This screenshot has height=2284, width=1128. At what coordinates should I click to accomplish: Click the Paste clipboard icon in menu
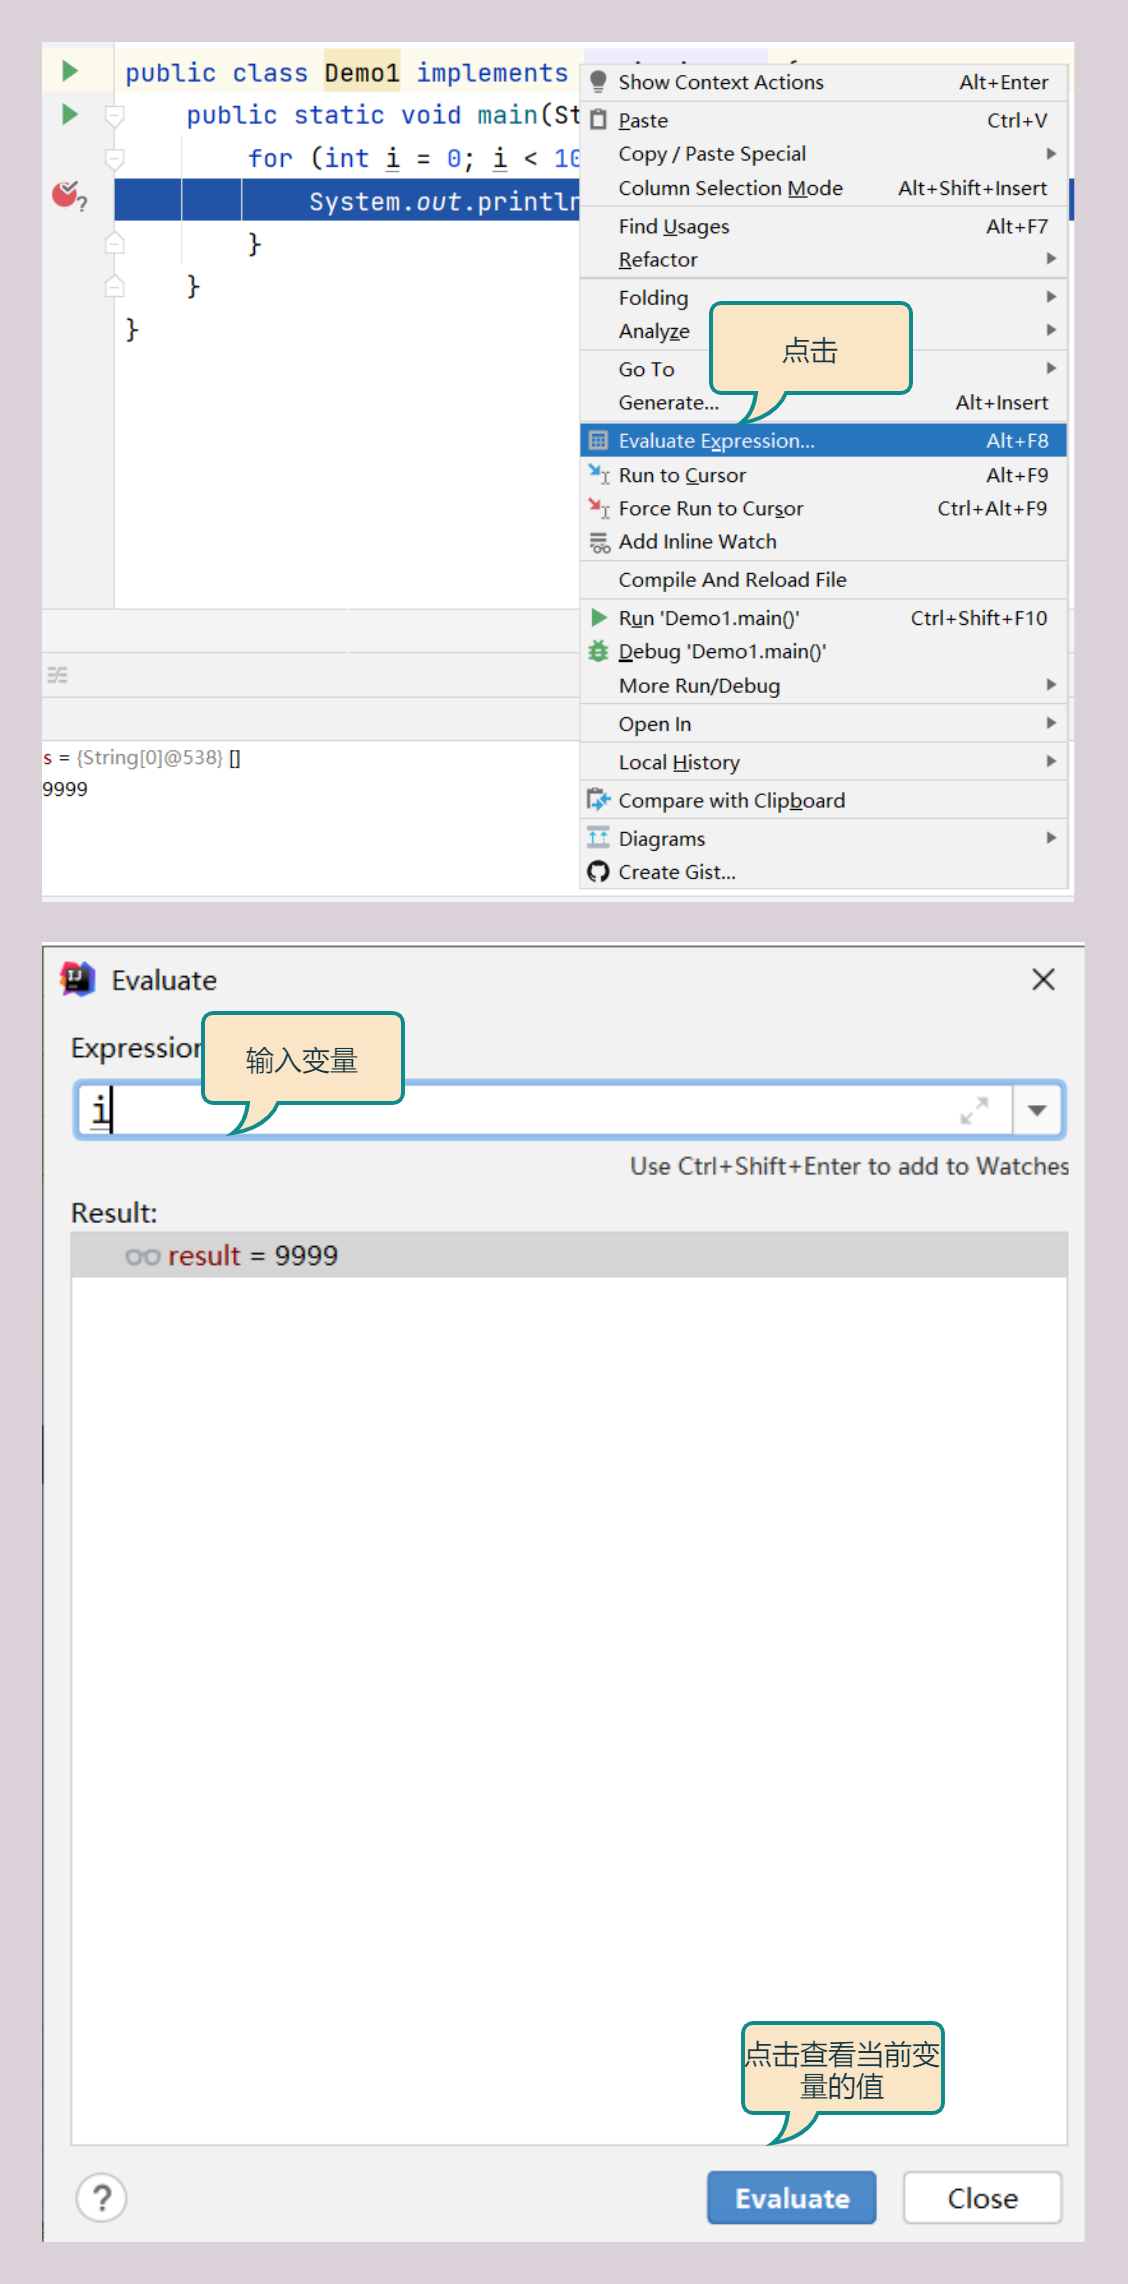point(598,120)
